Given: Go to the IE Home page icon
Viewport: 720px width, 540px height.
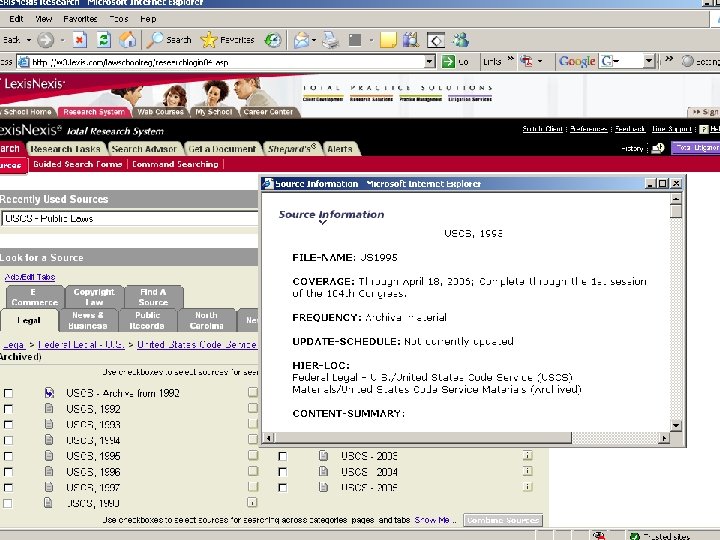Looking at the screenshot, I should pyautogui.click(x=128, y=40).
